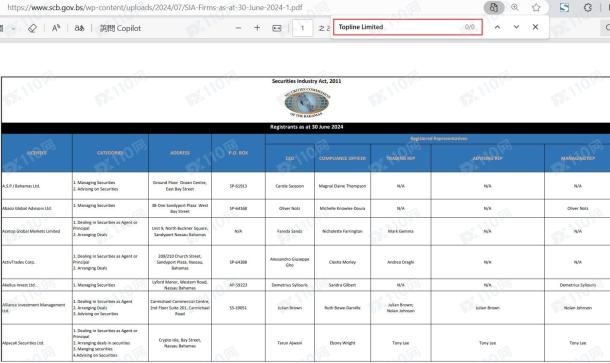The width and height of the screenshot is (610, 363).
Task: Click 'Julian Brown' in the CEO column
Action: [290, 308]
